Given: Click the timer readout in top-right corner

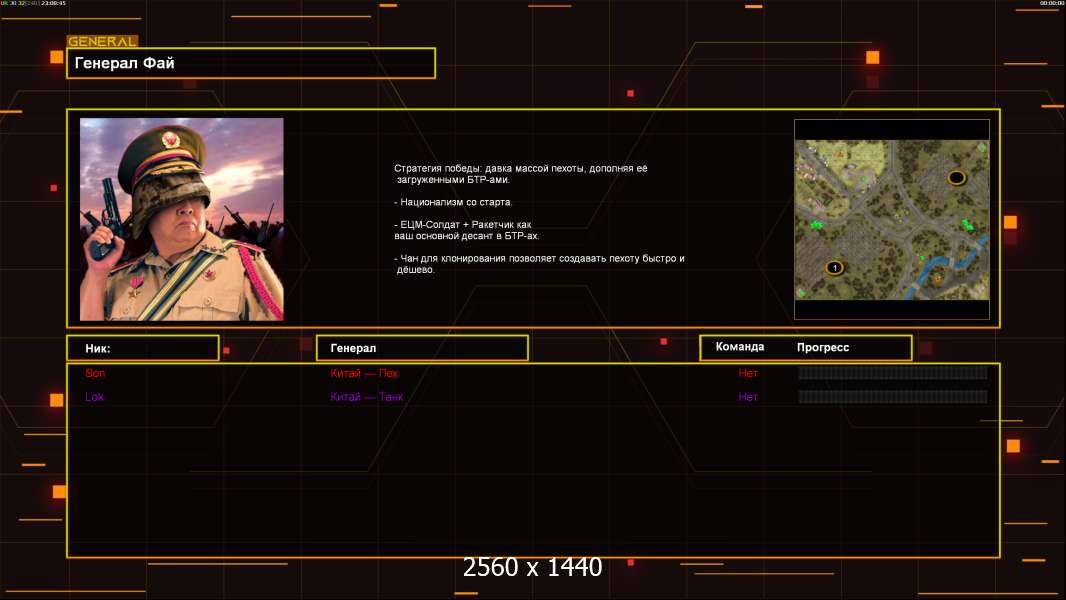Looking at the screenshot, I should click(1051, 3).
